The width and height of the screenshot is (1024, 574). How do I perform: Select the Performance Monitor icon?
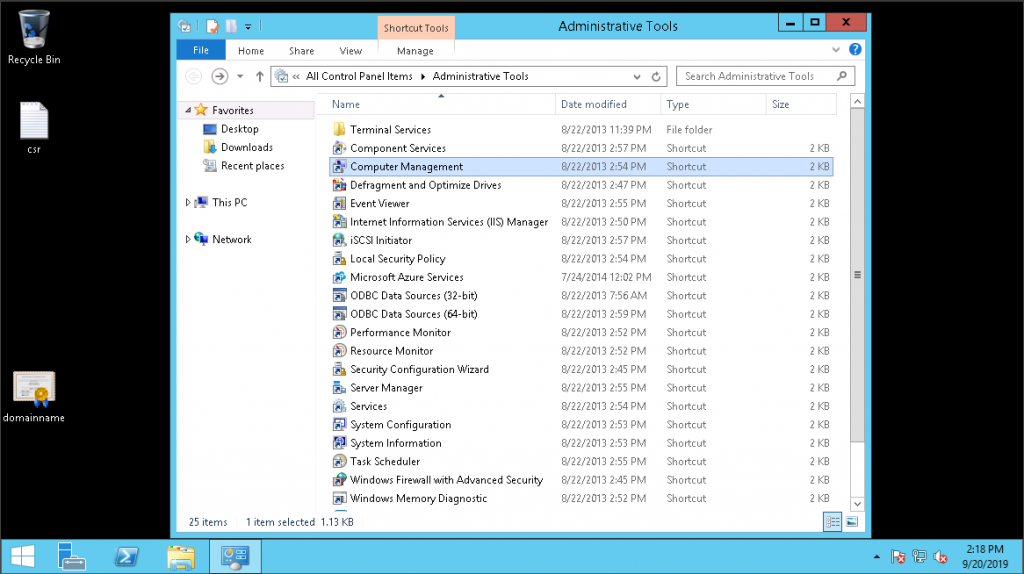point(339,332)
